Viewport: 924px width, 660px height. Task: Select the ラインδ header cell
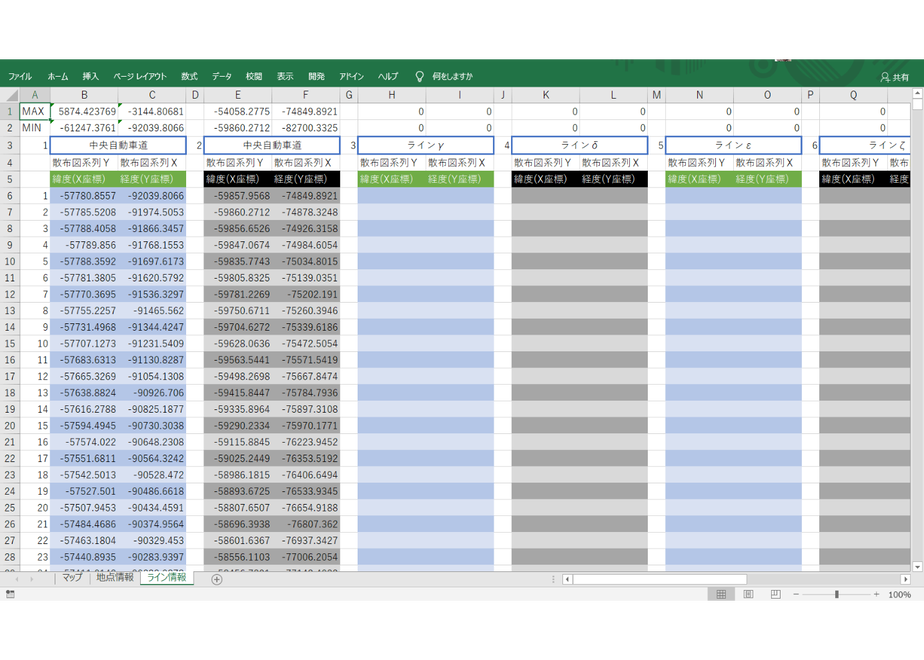580,145
